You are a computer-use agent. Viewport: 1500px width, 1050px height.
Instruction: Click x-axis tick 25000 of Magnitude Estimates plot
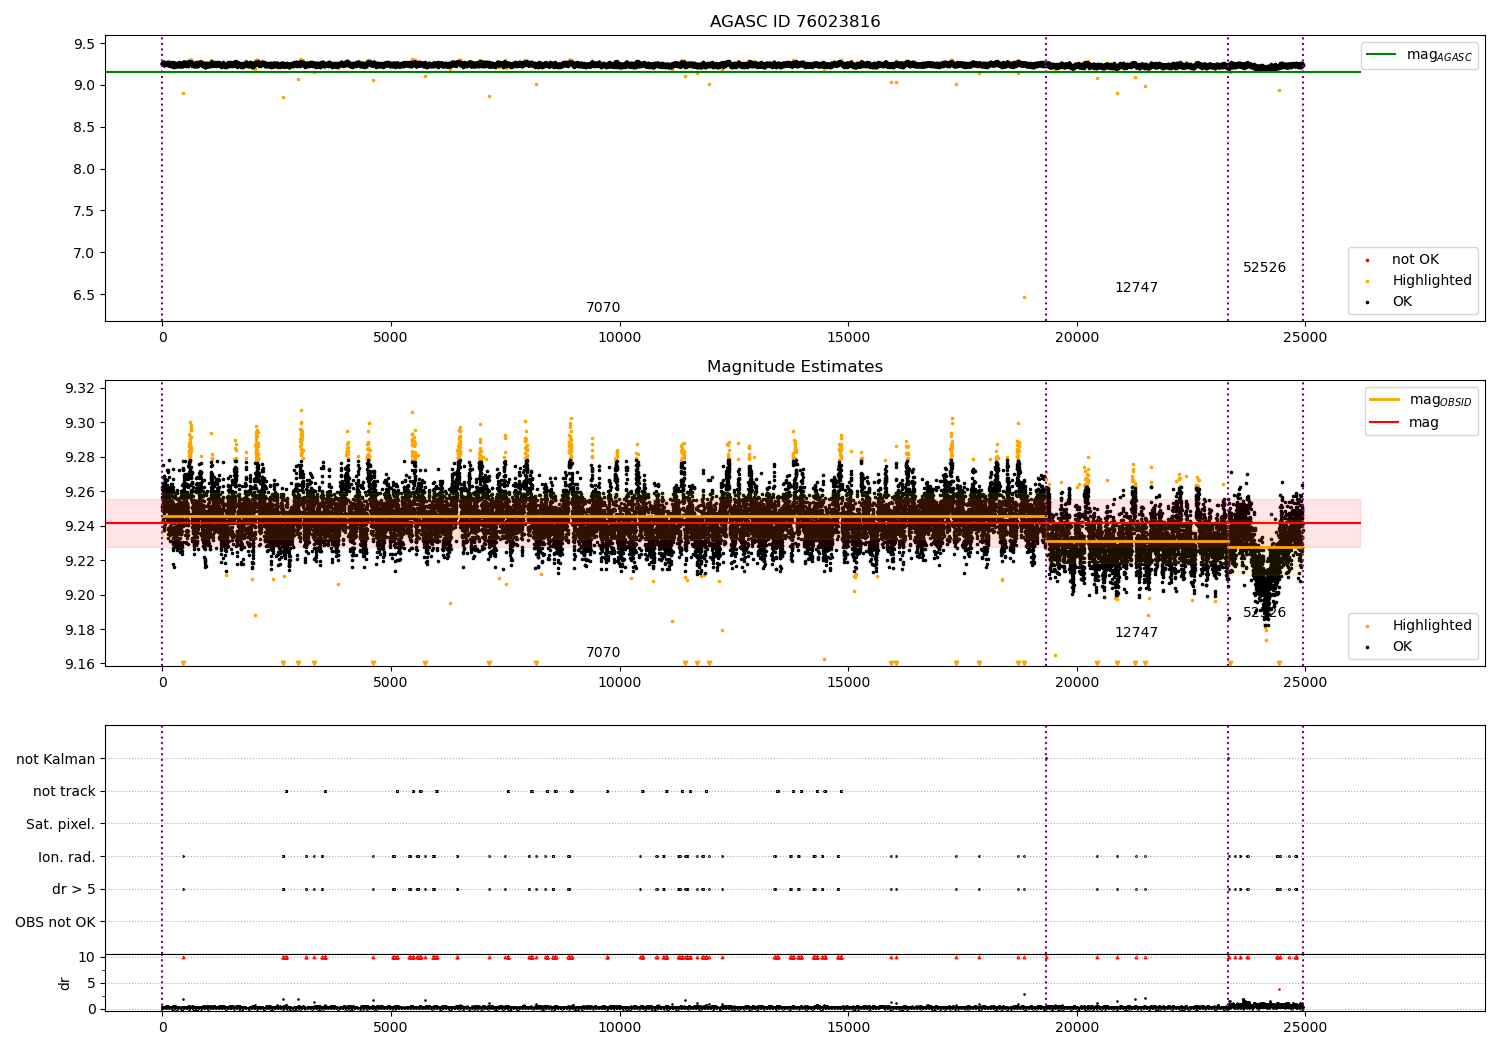coord(1305,683)
